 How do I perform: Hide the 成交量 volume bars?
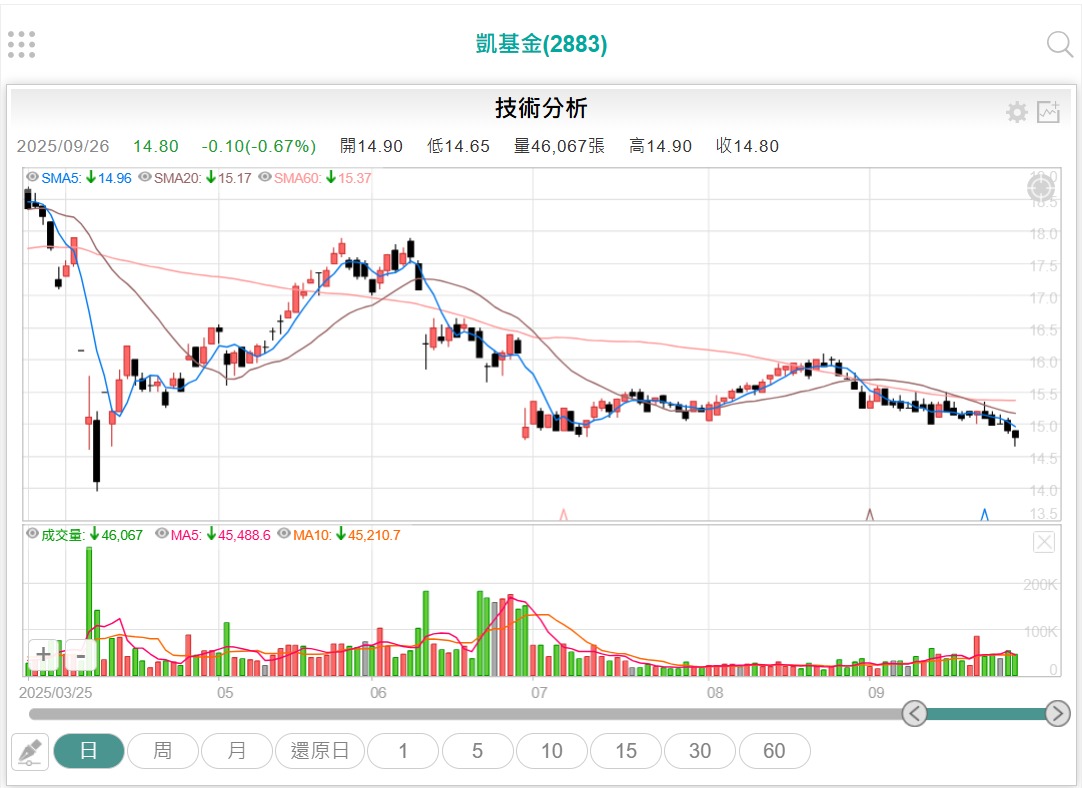(x=33, y=535)
